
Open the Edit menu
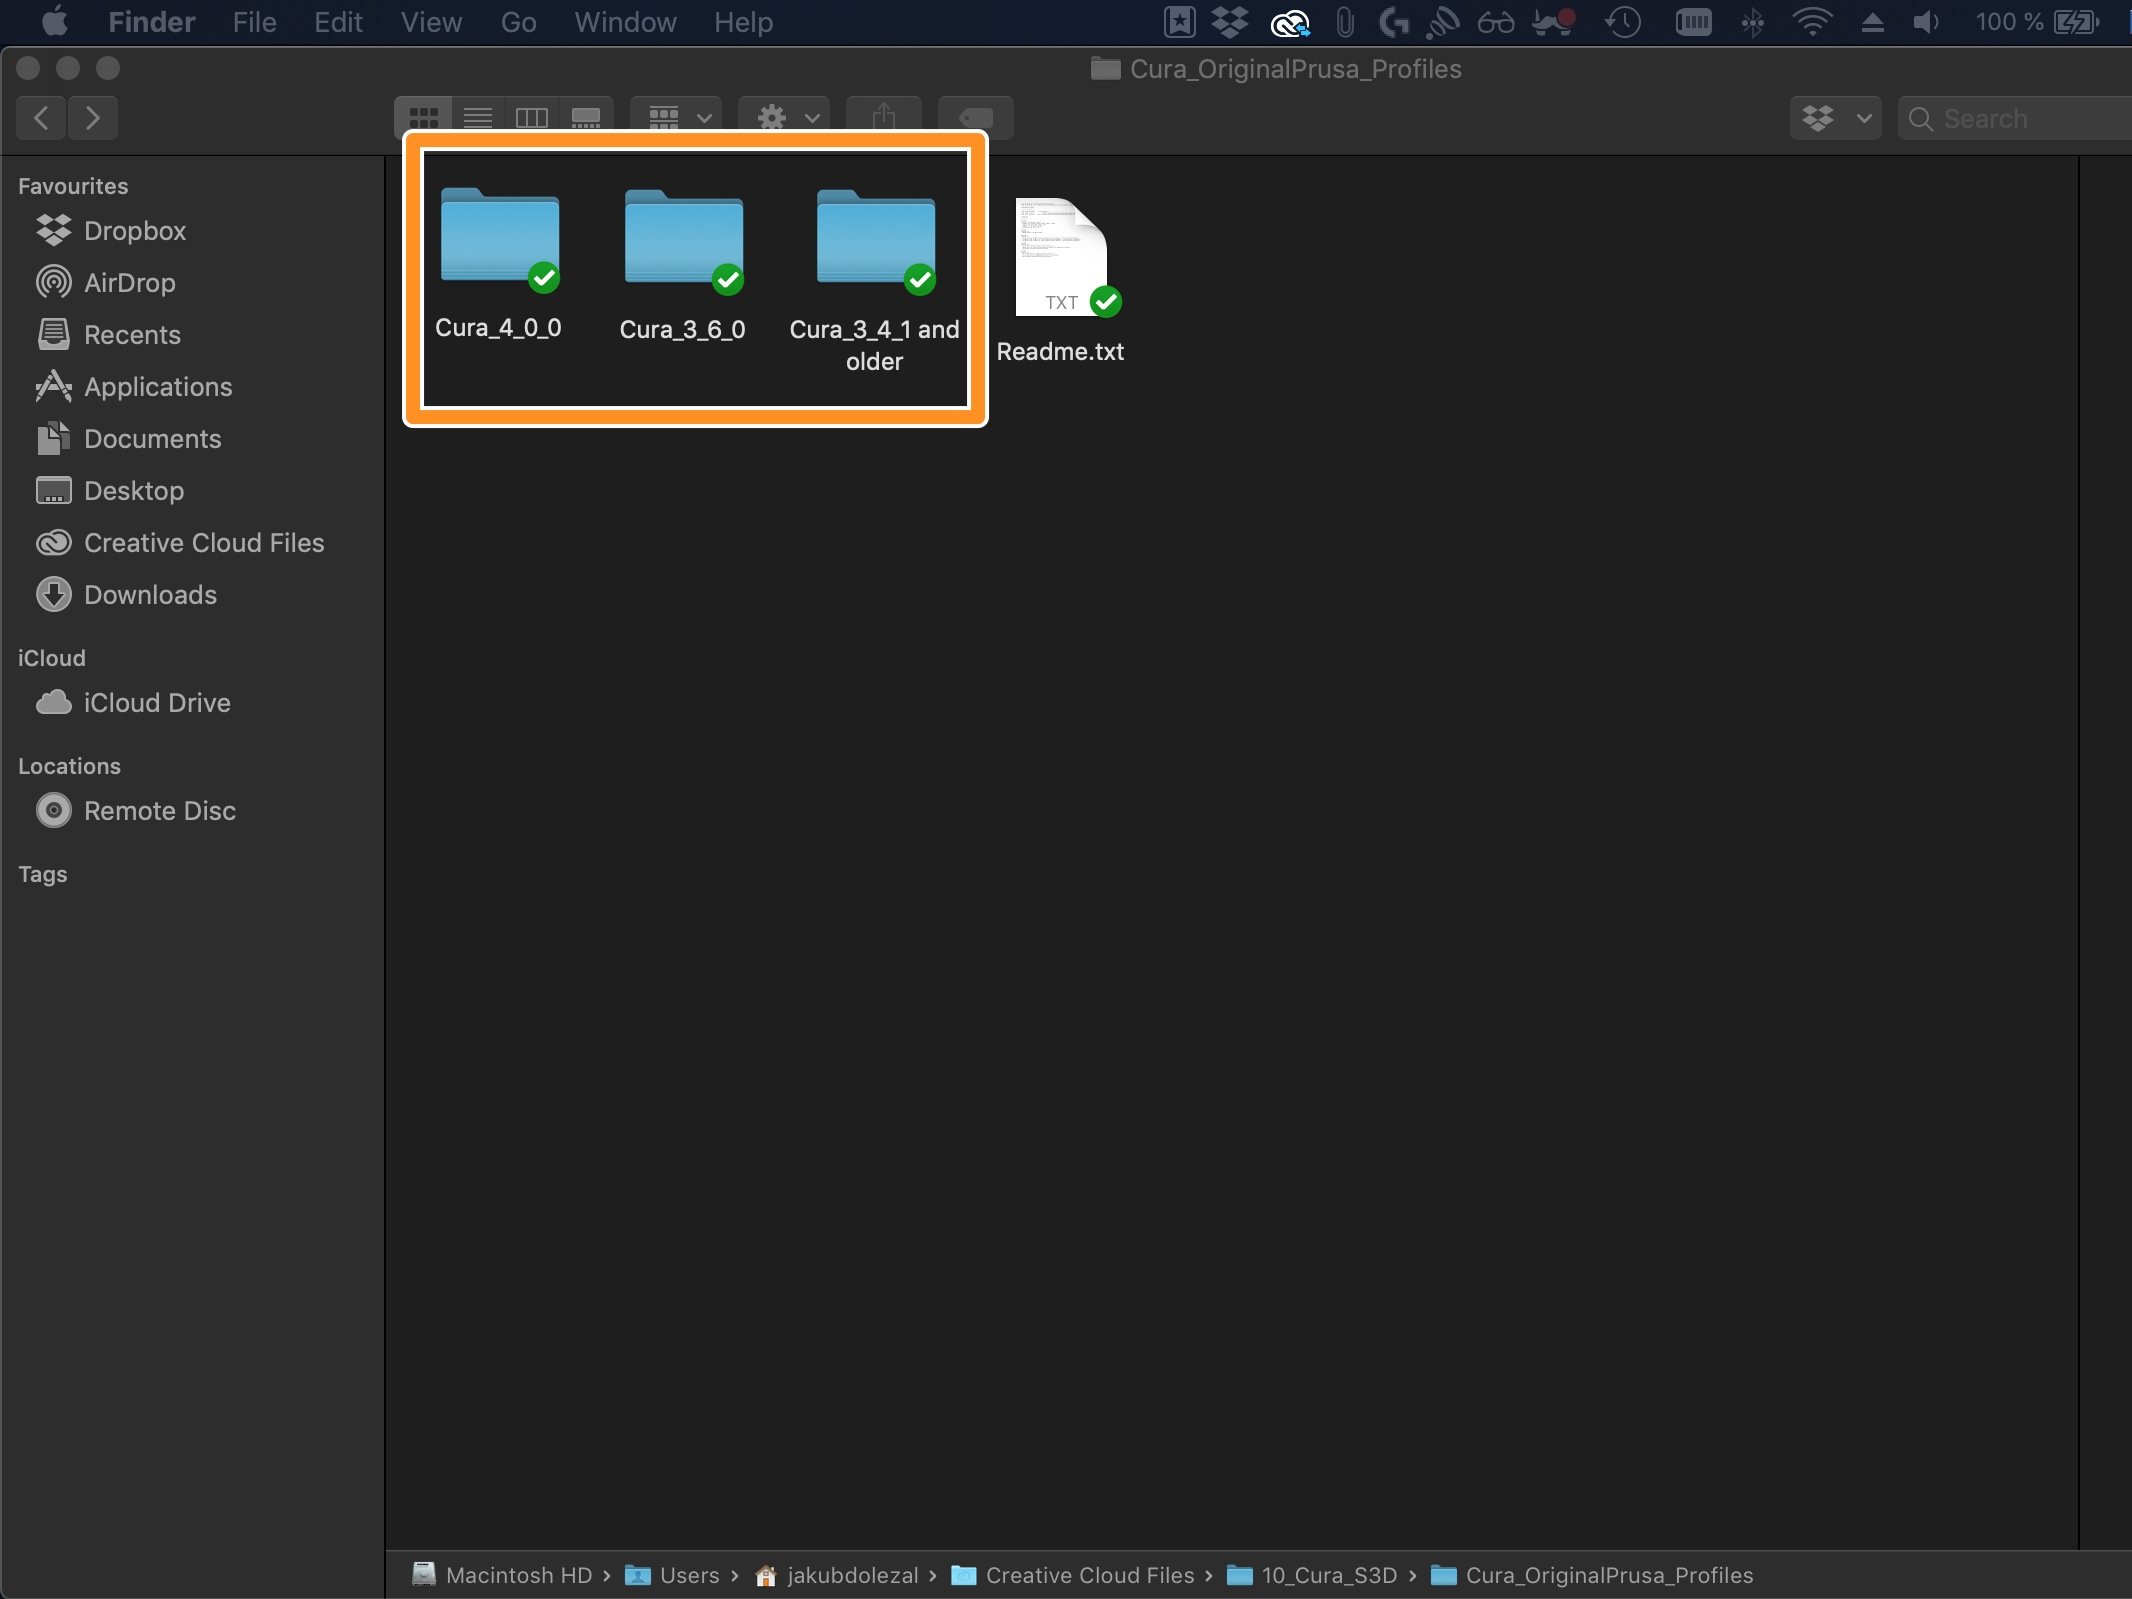338,22
